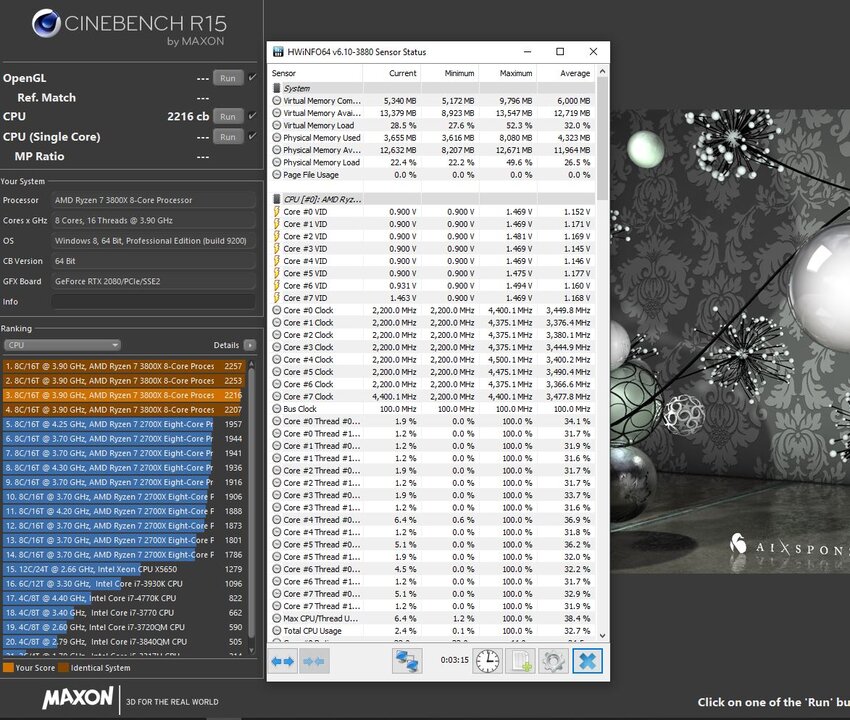Select the "Core #2 VID" sensor row

click(x=432, y=236)
